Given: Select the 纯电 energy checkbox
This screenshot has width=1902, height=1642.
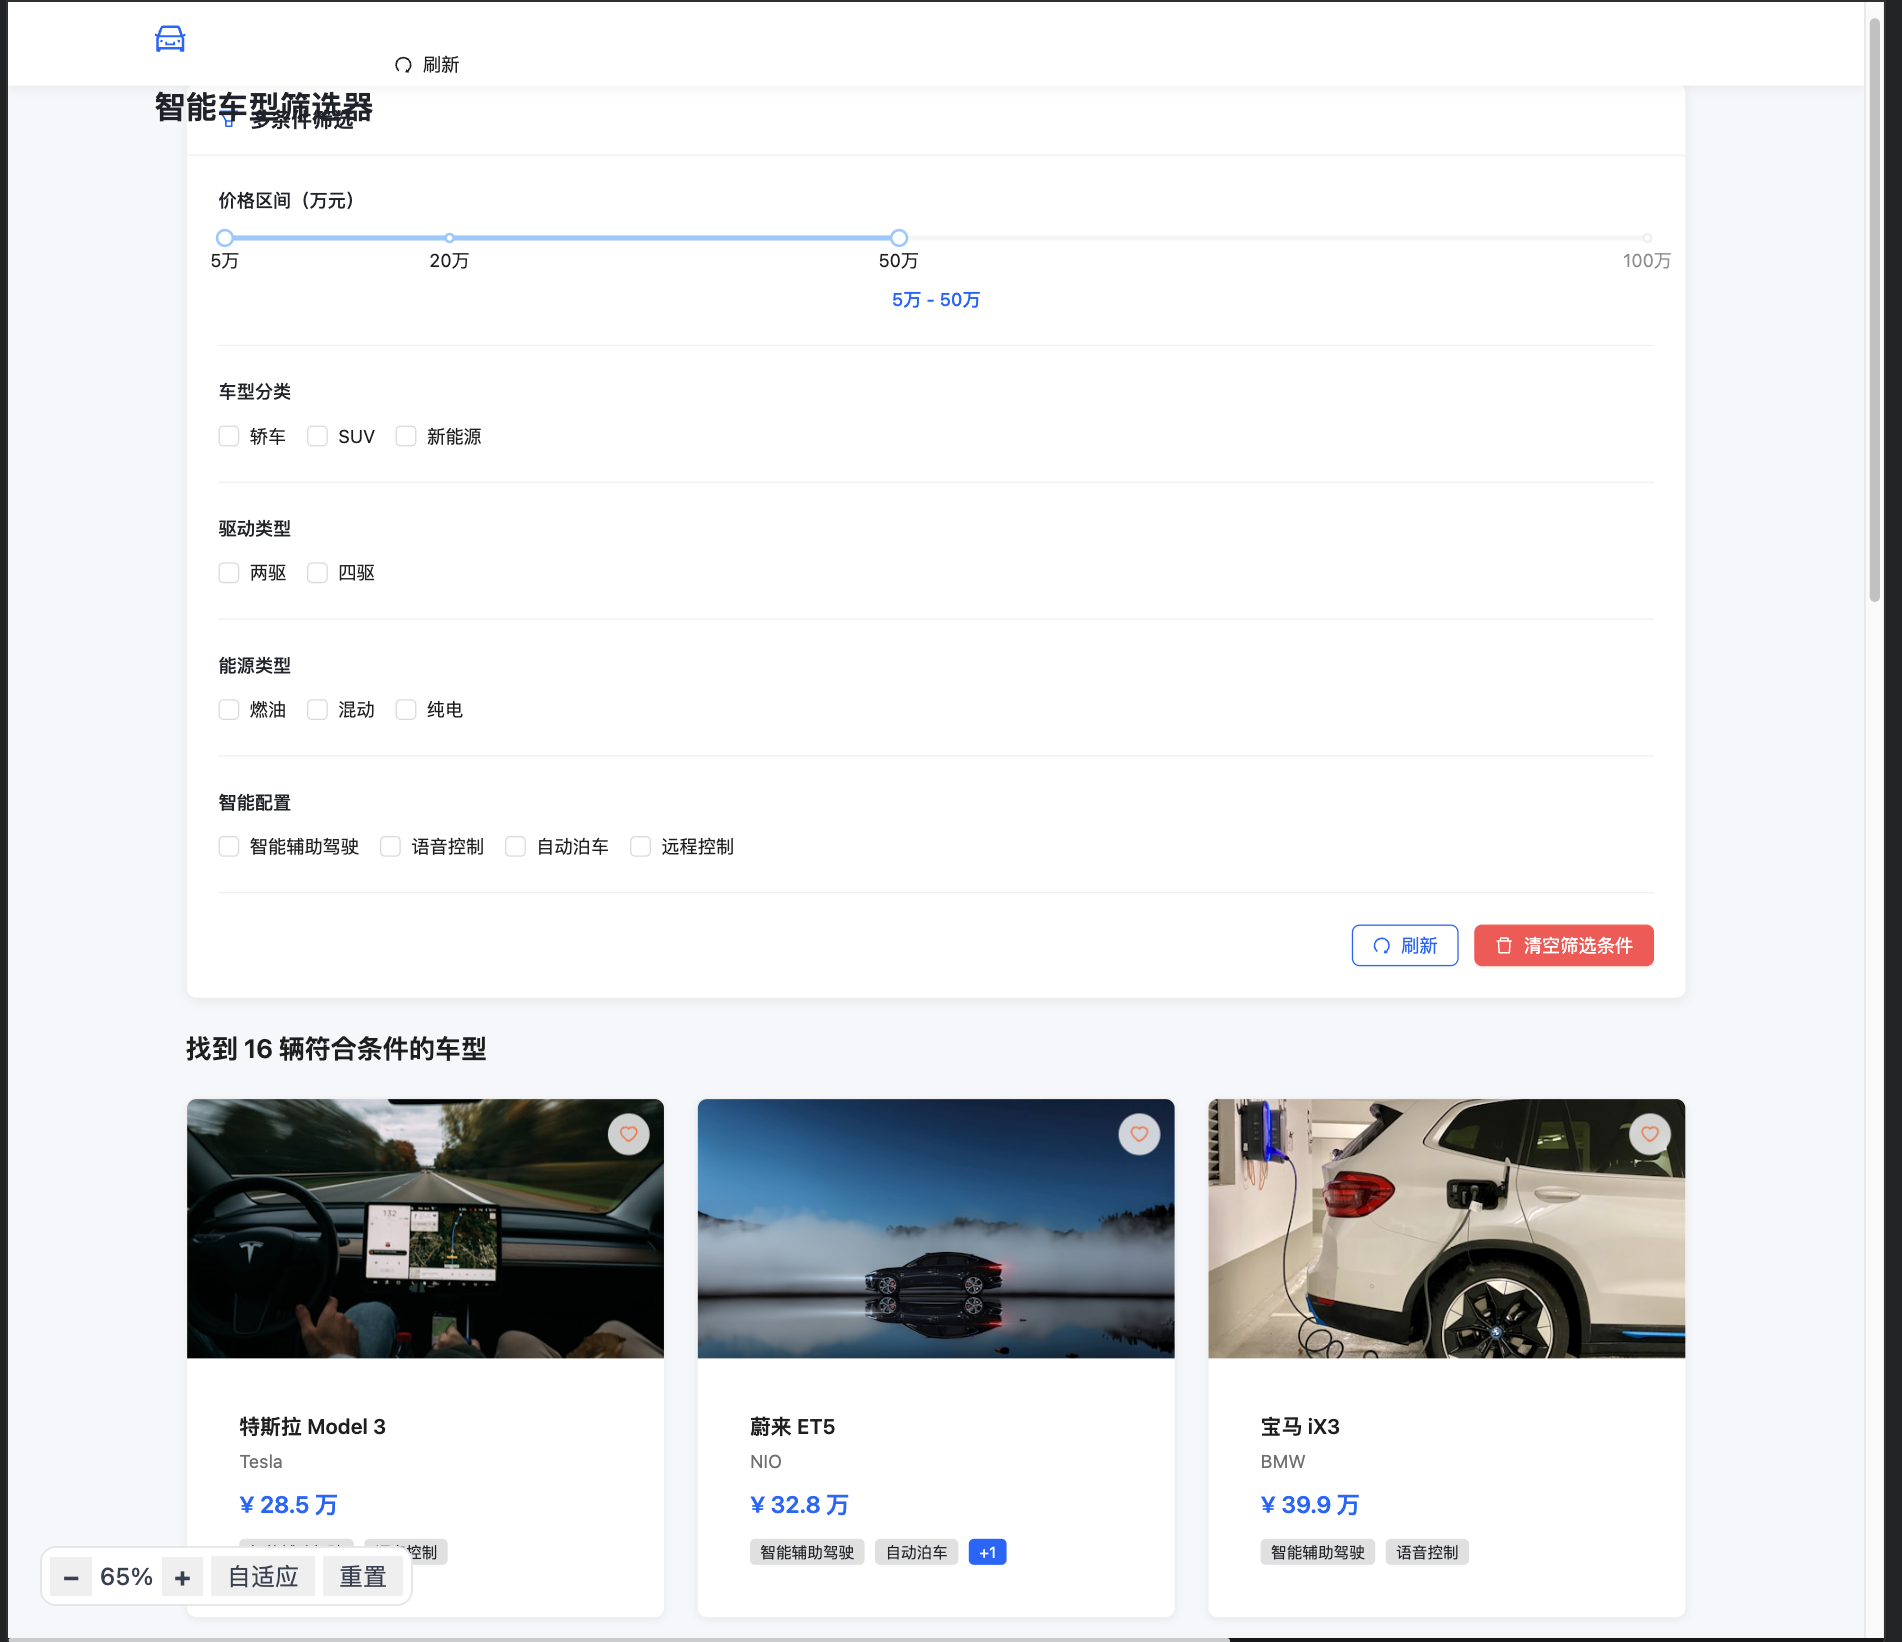Looking at the screenshot, I should (x=406, y=710).
